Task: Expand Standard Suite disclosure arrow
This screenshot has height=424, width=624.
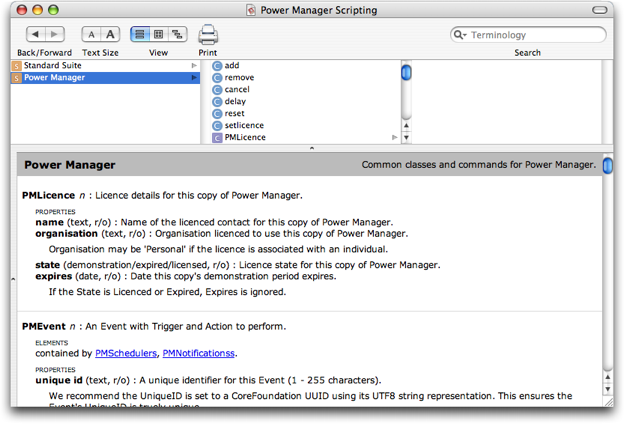Action: 194,65
